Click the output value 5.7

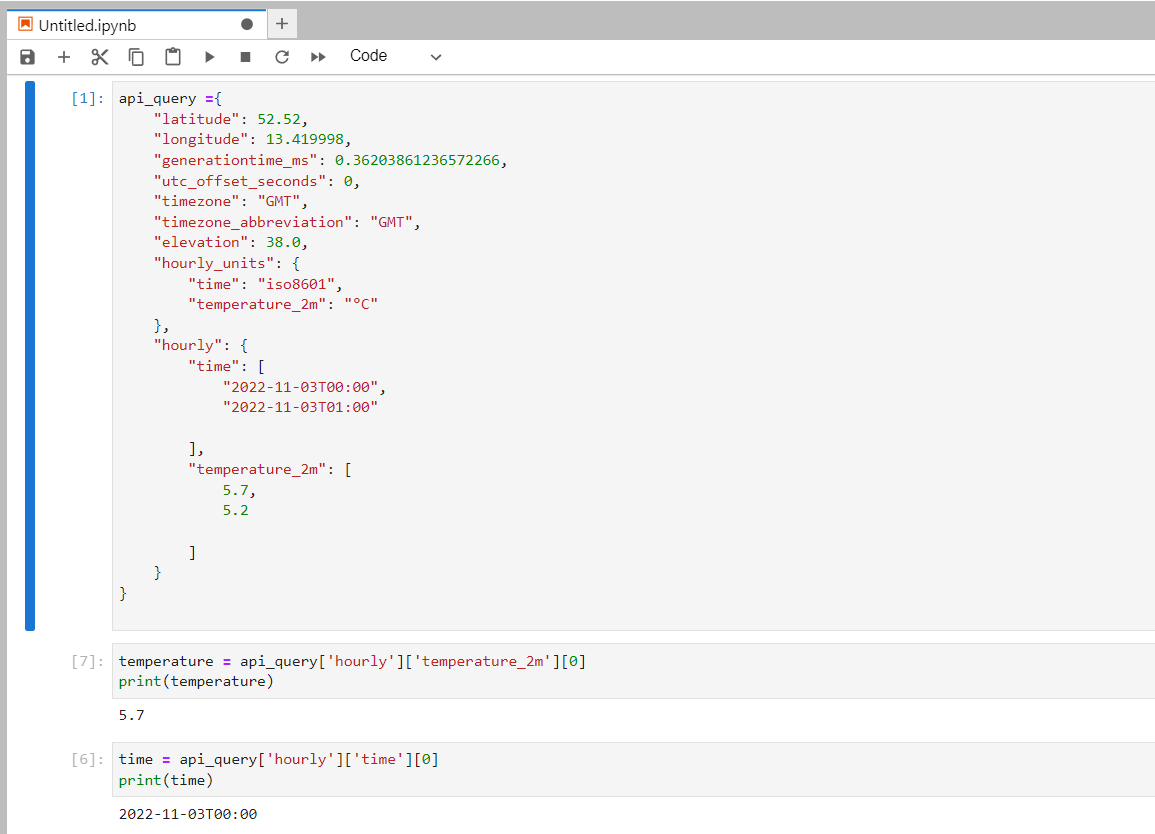tap(132, 715)
